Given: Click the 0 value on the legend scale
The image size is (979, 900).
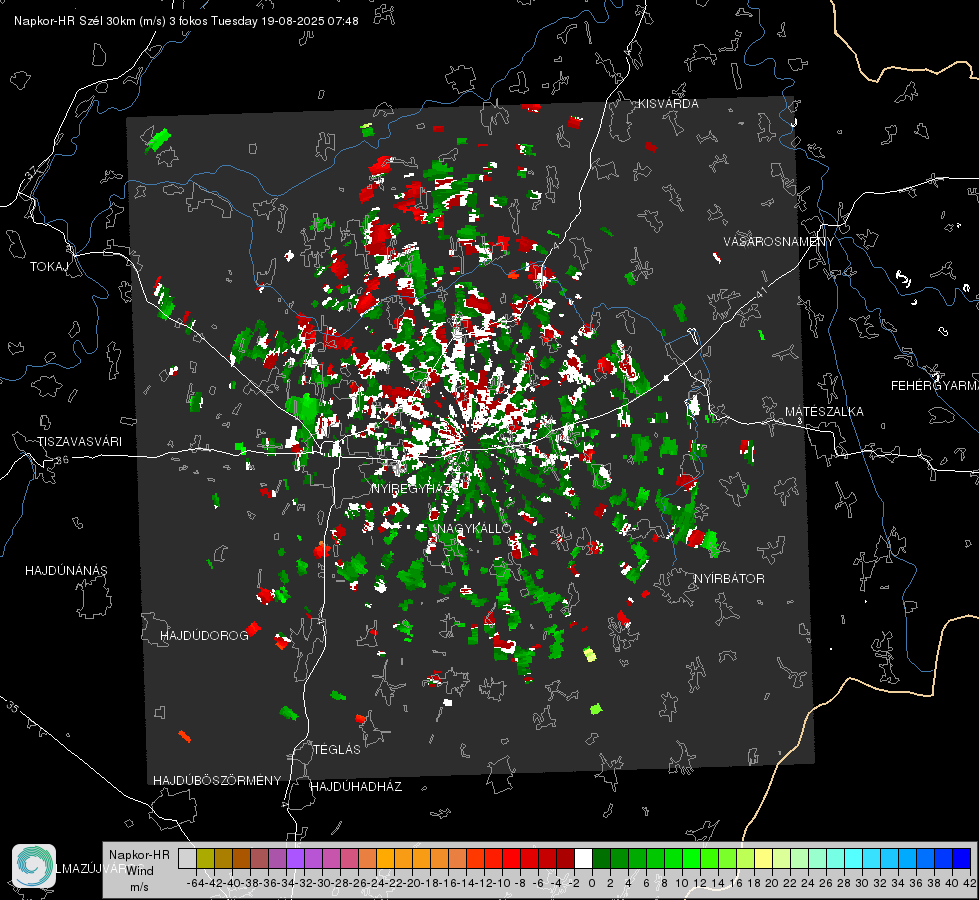Looking at the screenshot, I should click(x=592, y=883).
